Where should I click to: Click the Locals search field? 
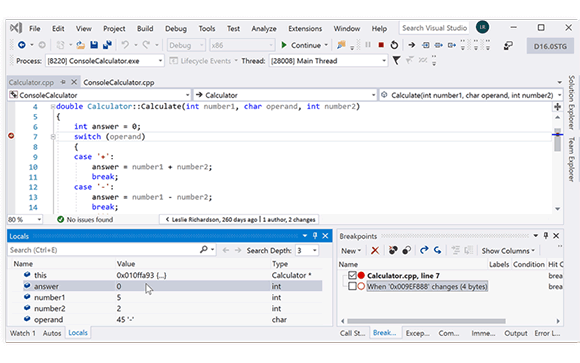click(104, 250)
